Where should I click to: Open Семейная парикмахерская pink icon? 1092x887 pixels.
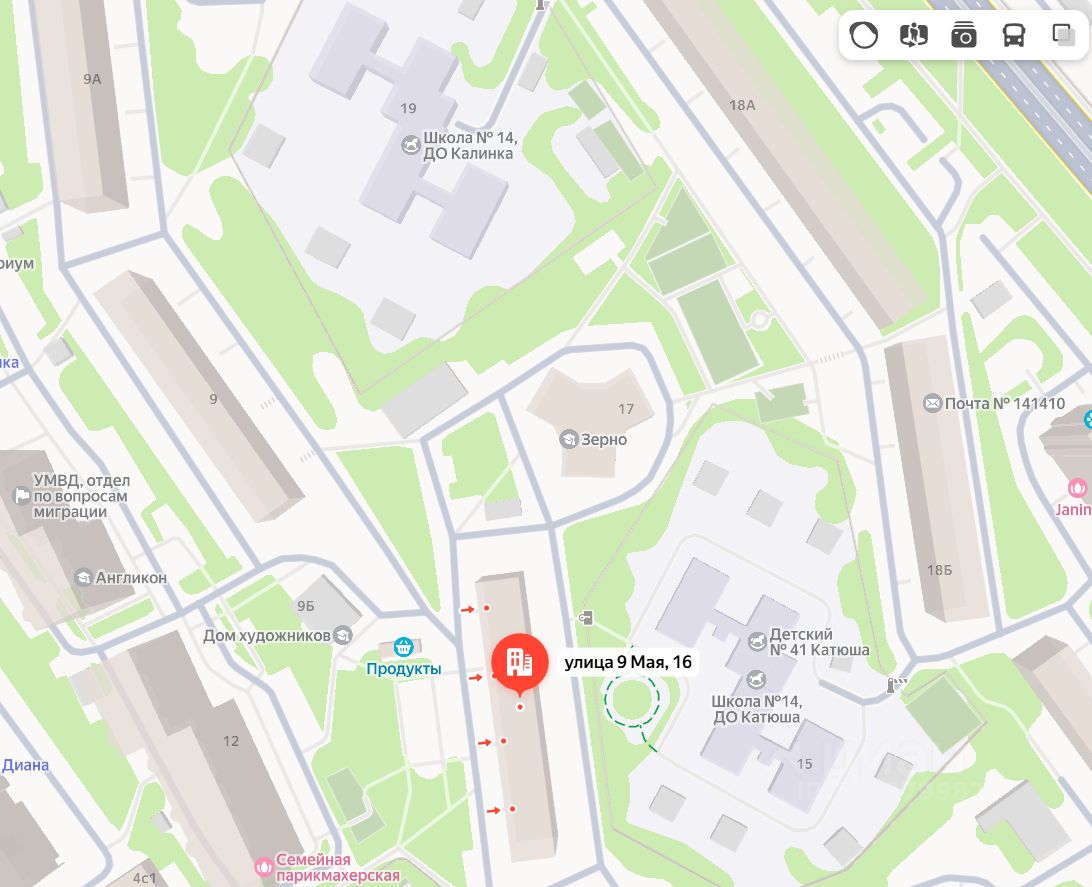(264, 867)
